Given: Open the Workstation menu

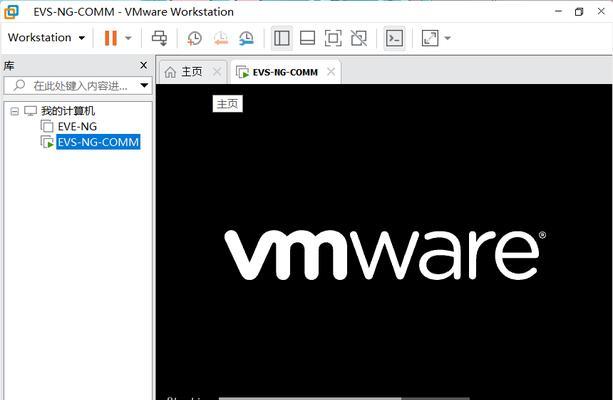Looking at the screenshot, I should click(x=46, y=38).
